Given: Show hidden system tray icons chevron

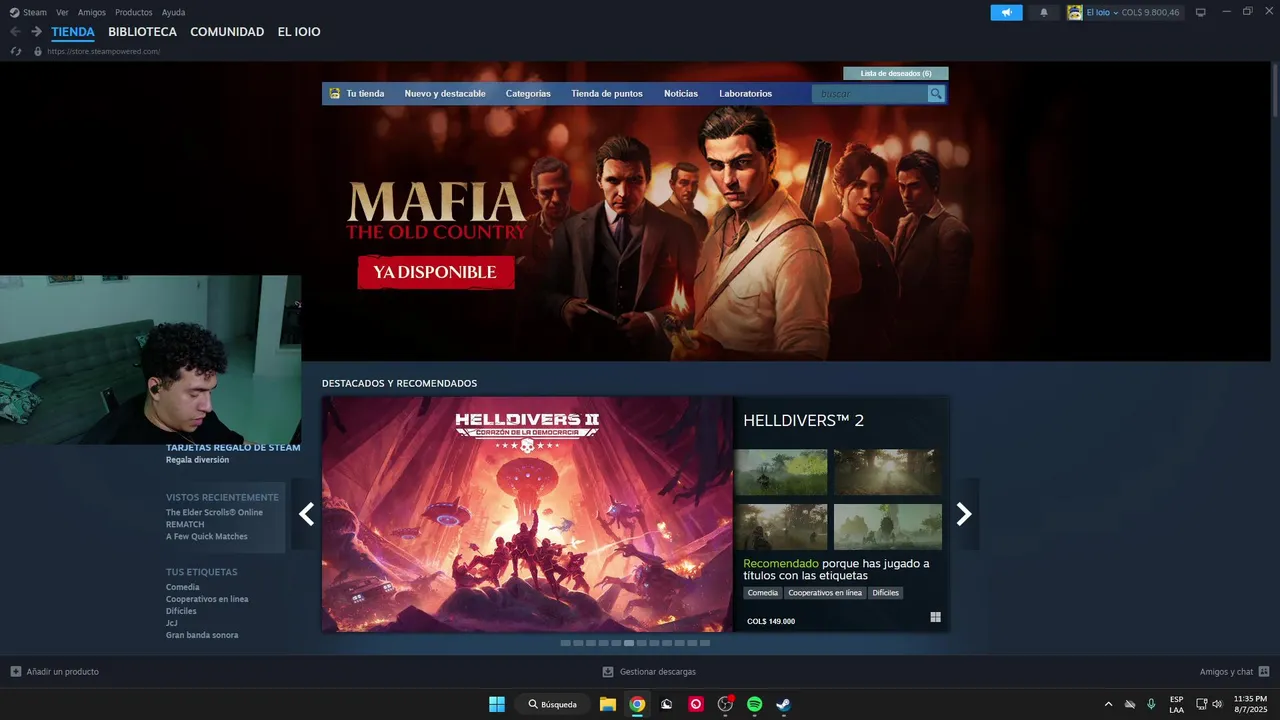Looking at the screenshot, I should (1108, 704).
